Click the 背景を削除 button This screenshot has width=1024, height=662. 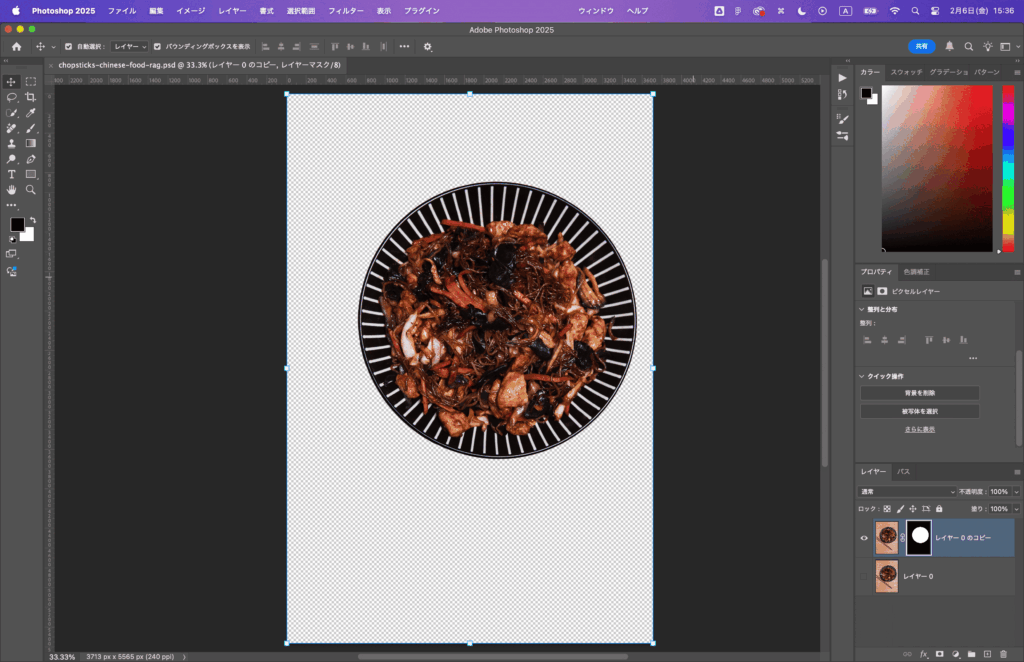[919, 393]
